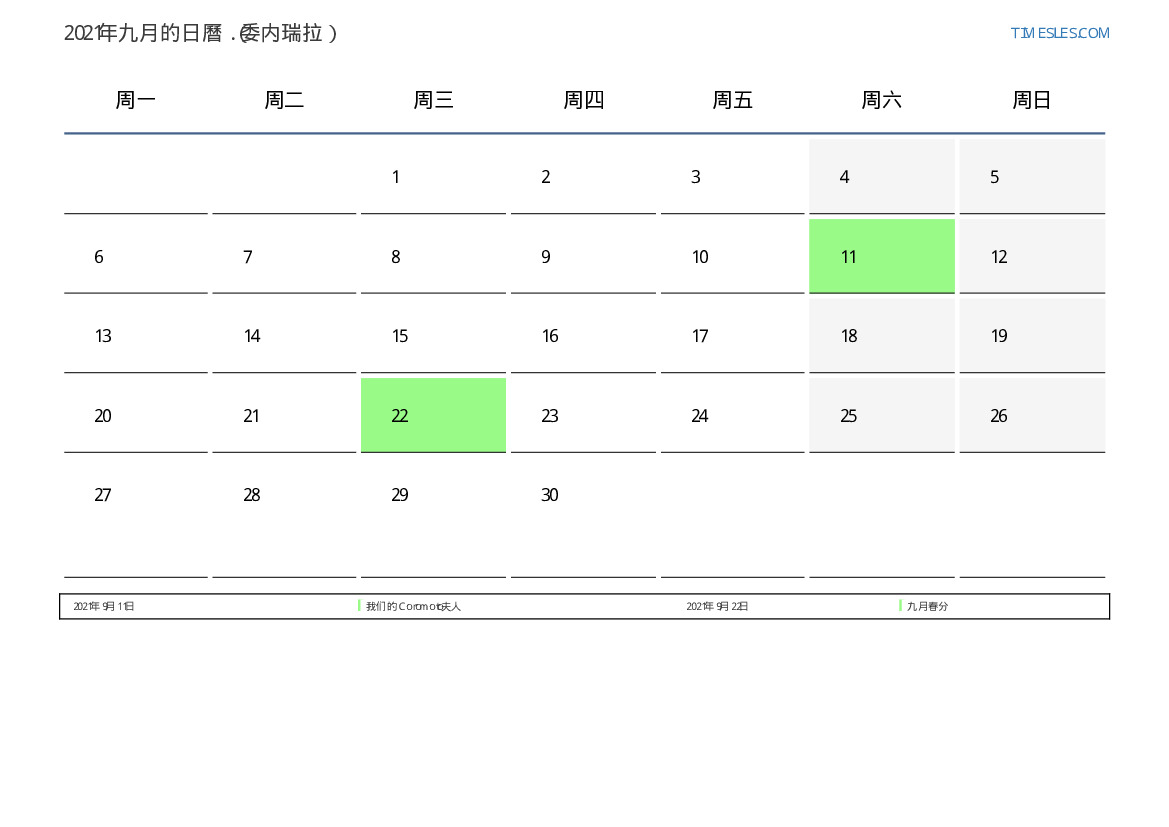Select date 16 in the calendar
Screen dimensions: 1169x827
pos(583,336)
